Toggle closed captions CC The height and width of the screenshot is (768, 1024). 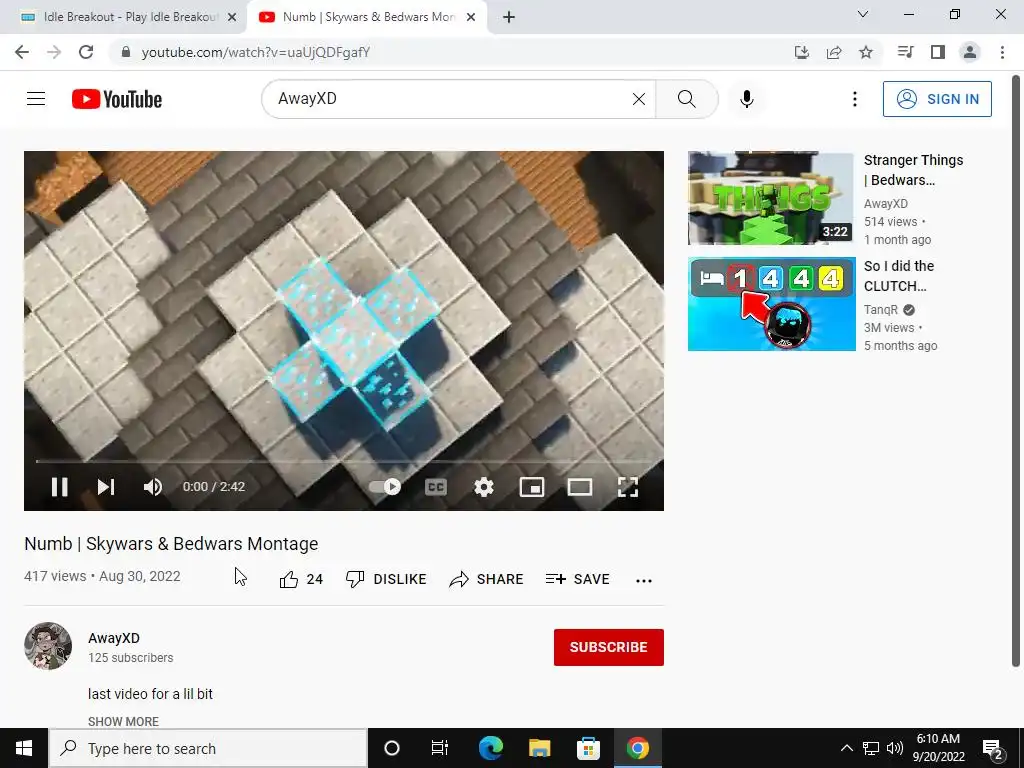coord(436,487)
